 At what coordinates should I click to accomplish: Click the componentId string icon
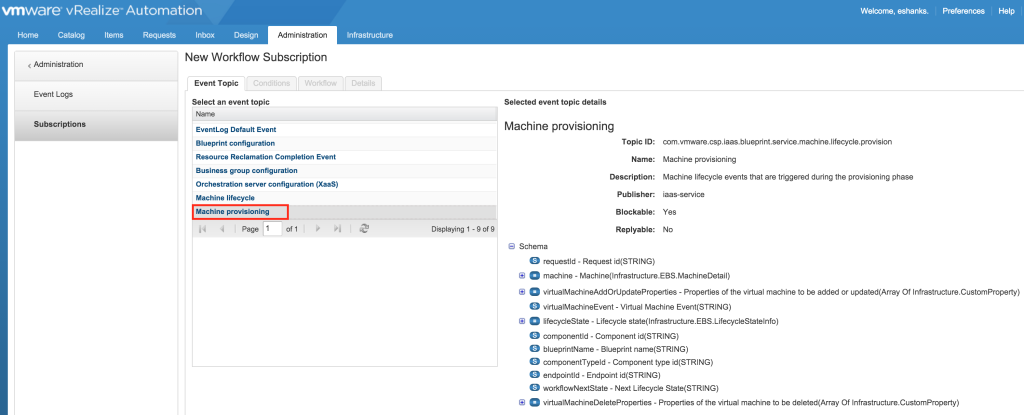click(x=534, y=335)
